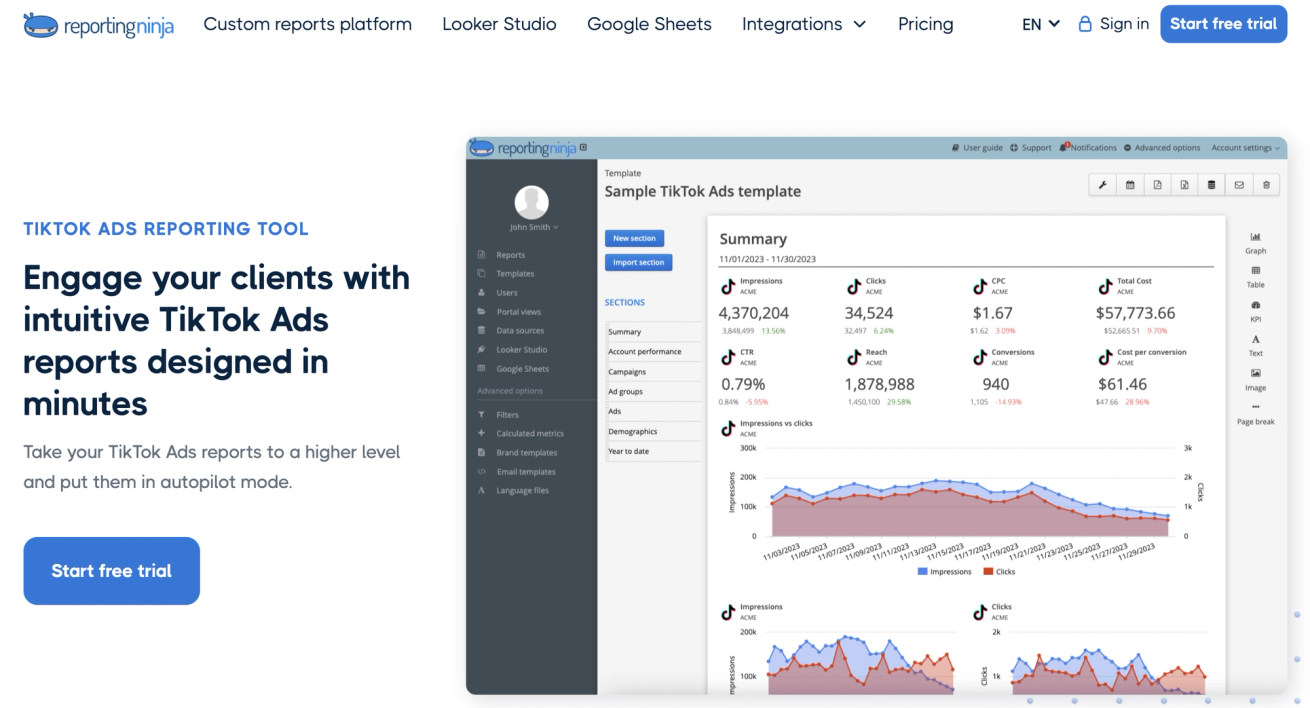1310x708 pixels.
Task: Open the Pricing page
Action: coord(925,24)
